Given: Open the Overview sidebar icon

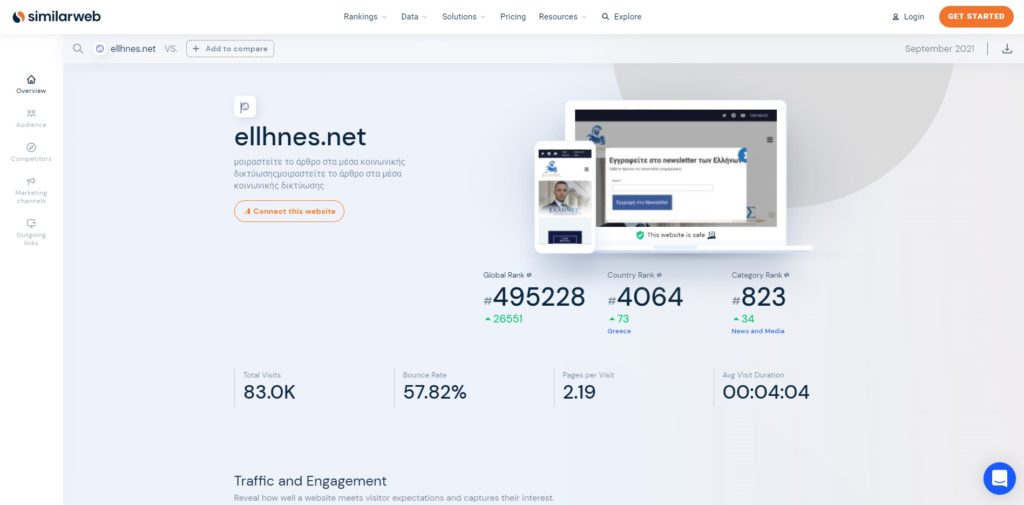Looking at the screenshot, I should click(31, 80).
